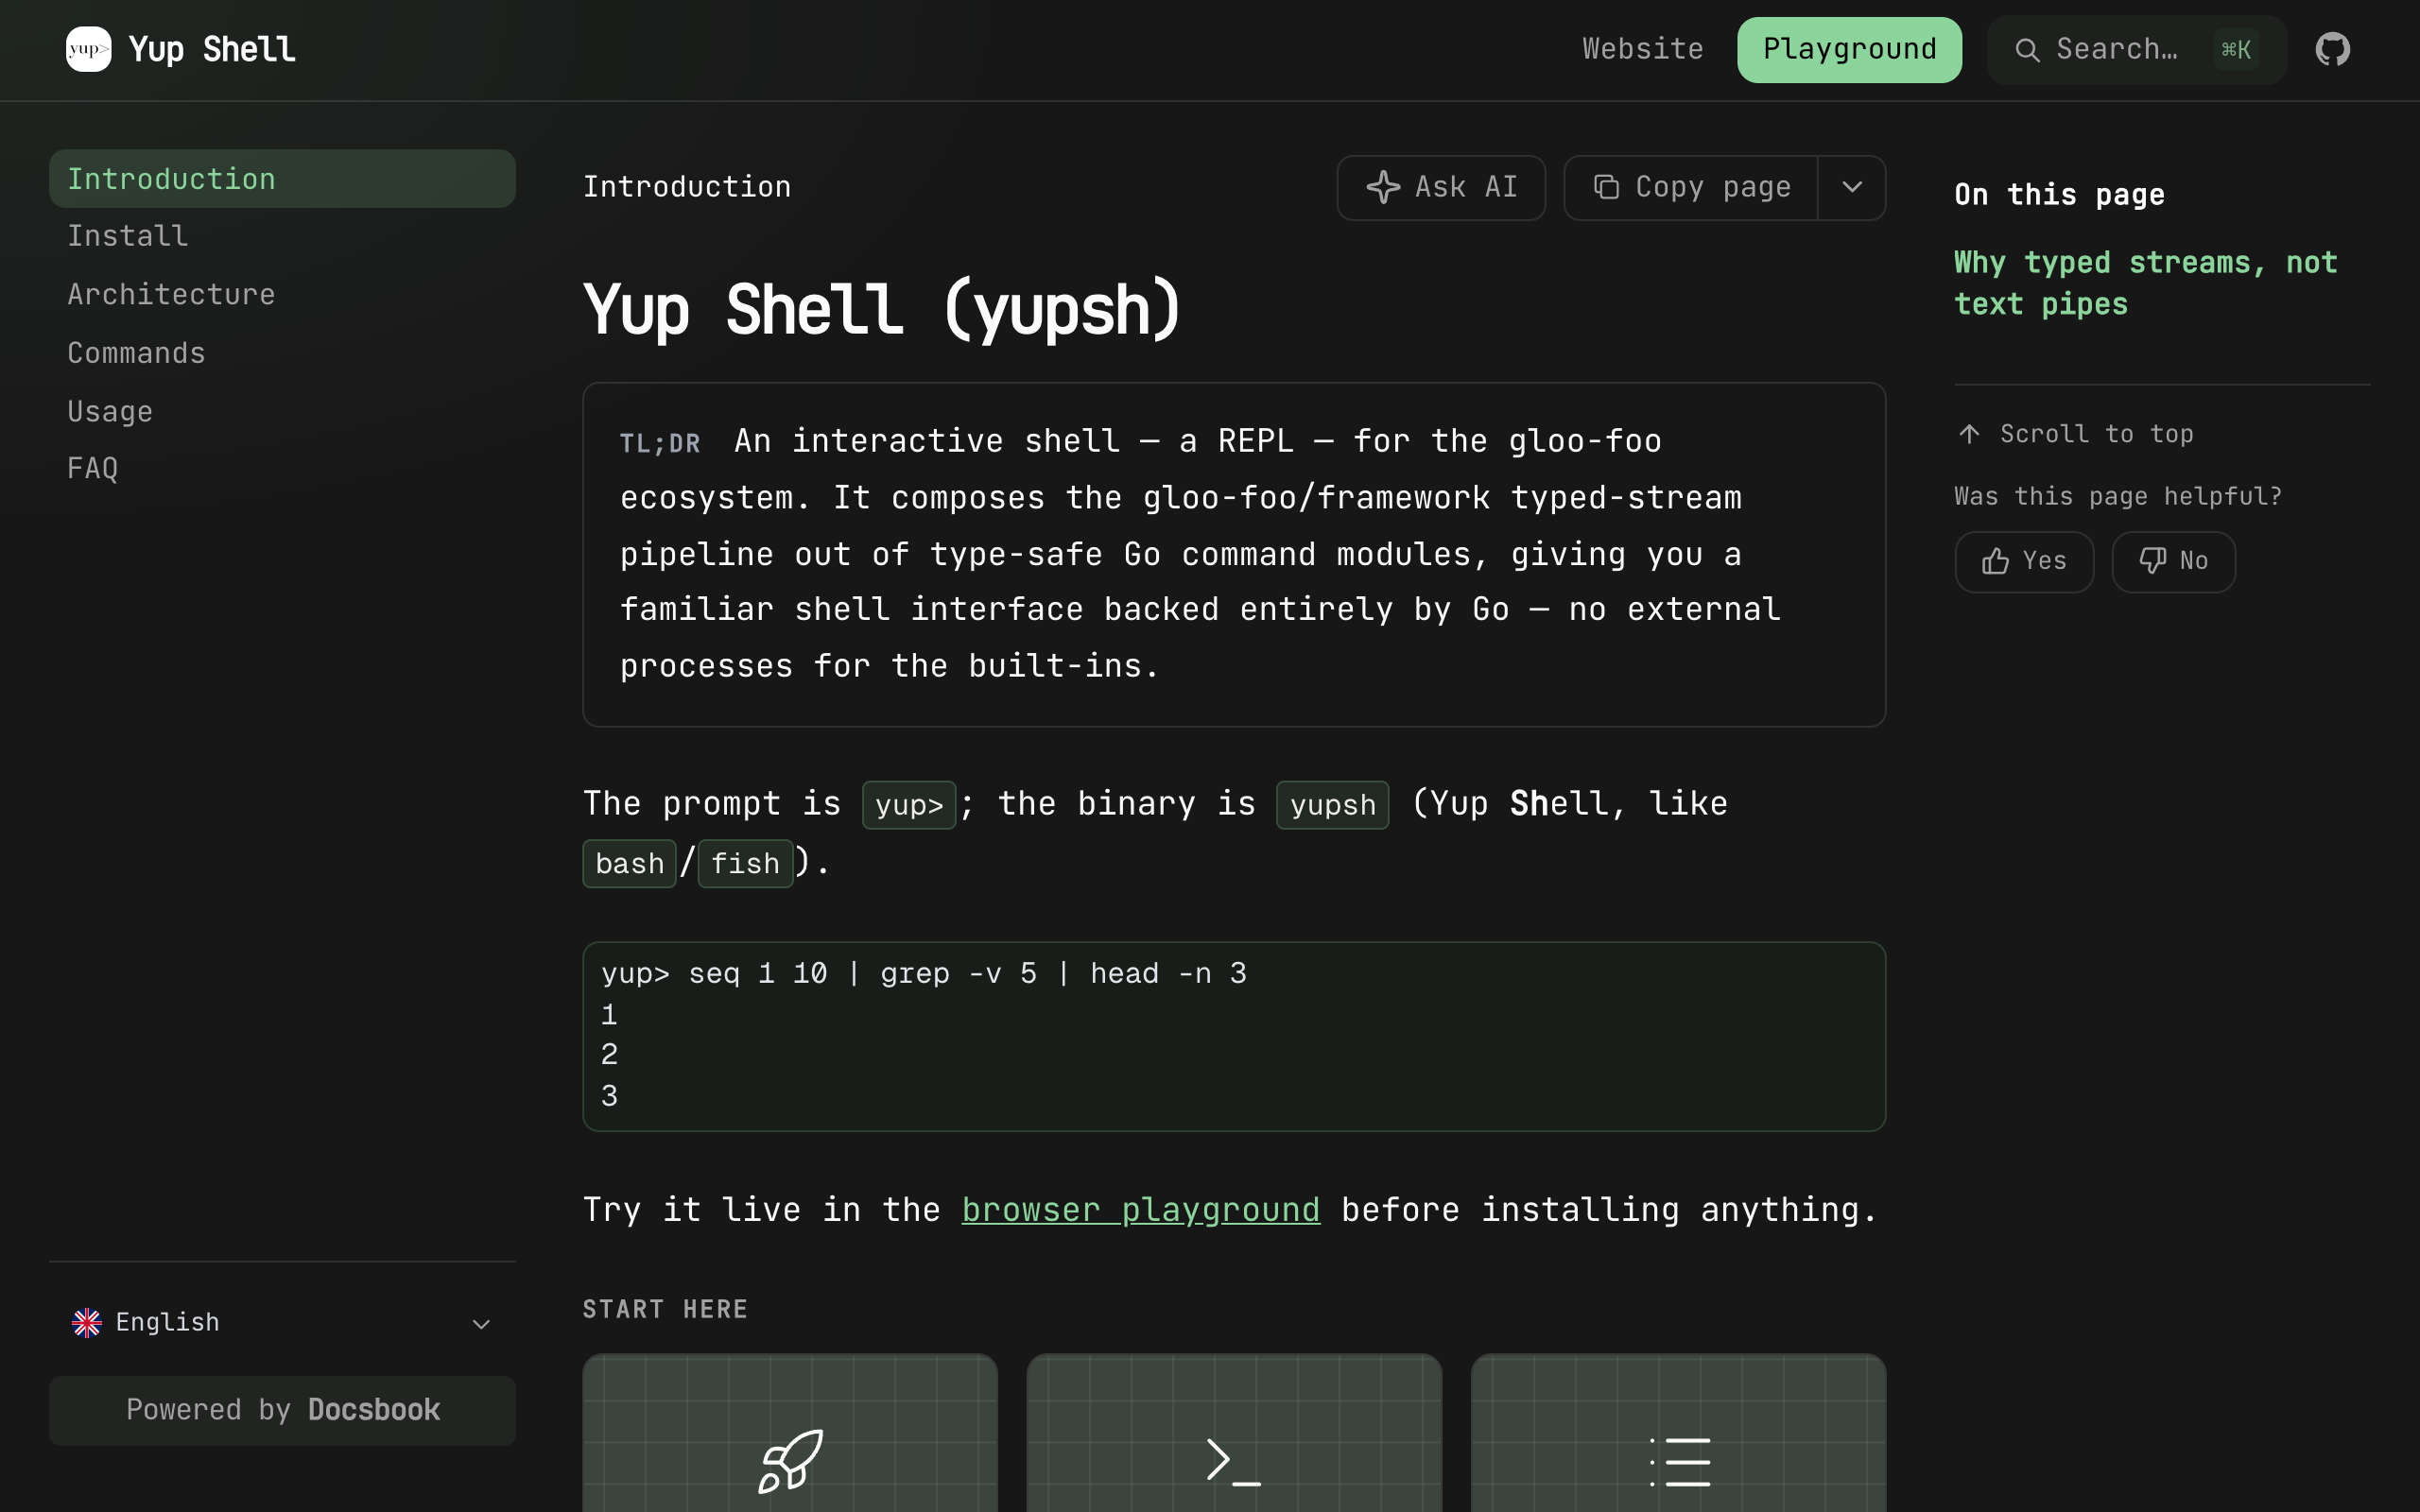Click the START HERE label
Screen dimensions: 2420x1512
665,1309
